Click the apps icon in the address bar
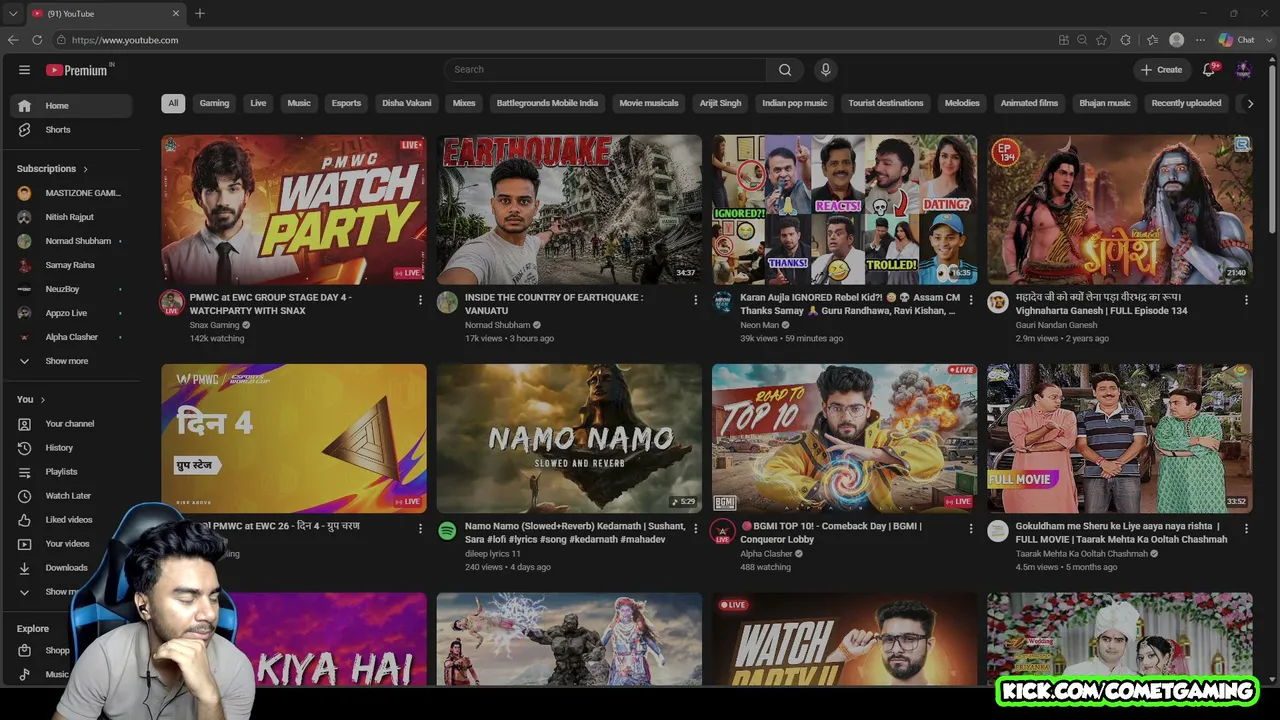The width and height of the screenshot is (1280, 720). coord(1063,40)
